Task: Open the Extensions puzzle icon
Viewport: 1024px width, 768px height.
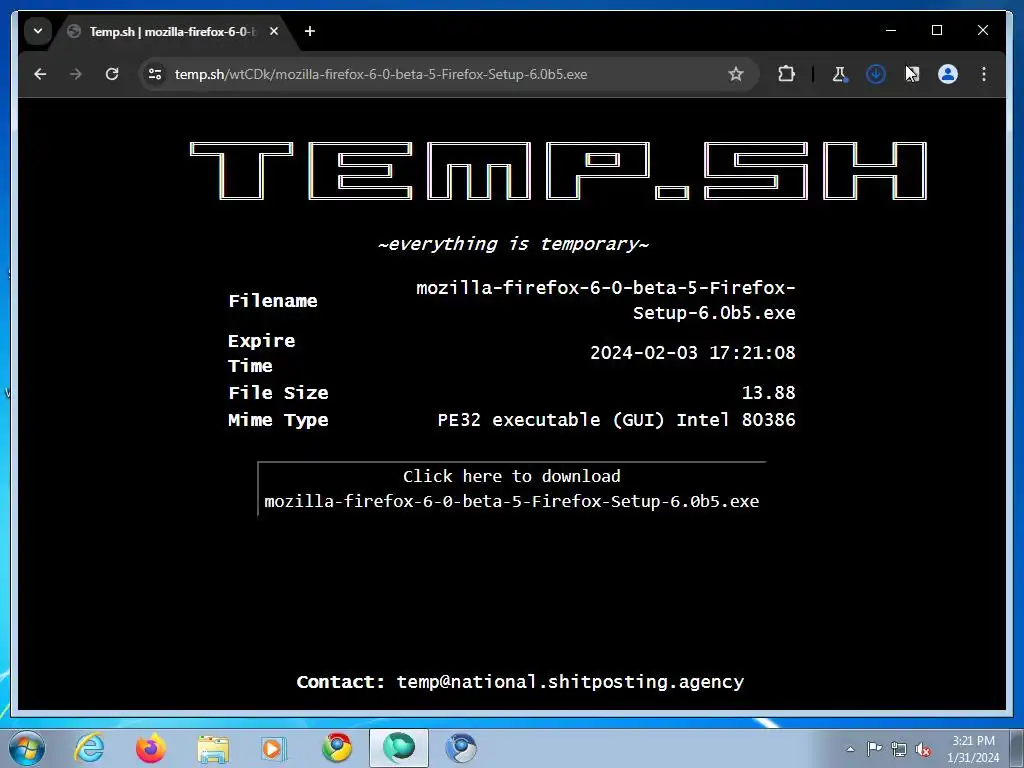Action: click(786, 74)
